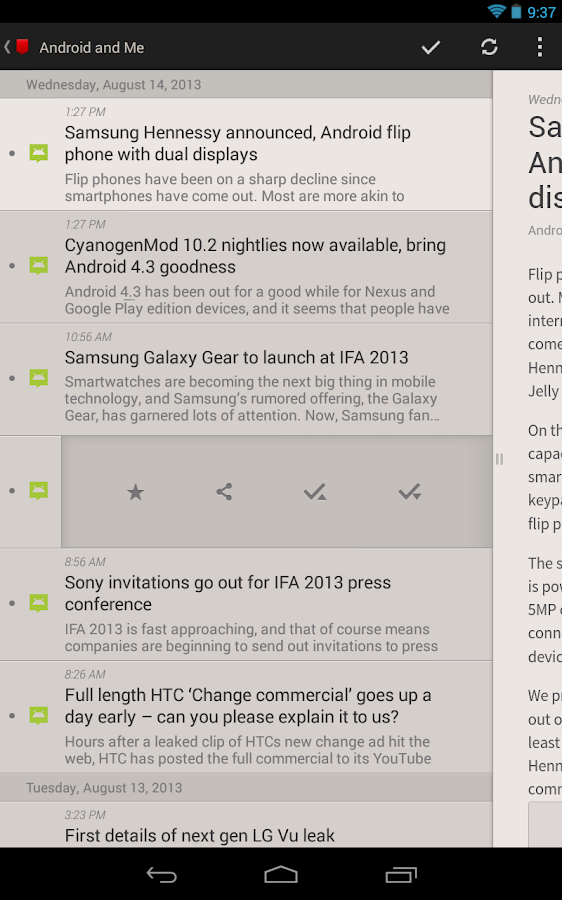Viewport: 562px width, 900px height.
Task: Open CyanogenMod 10.2 nightlies article
Action: point(246,266)
